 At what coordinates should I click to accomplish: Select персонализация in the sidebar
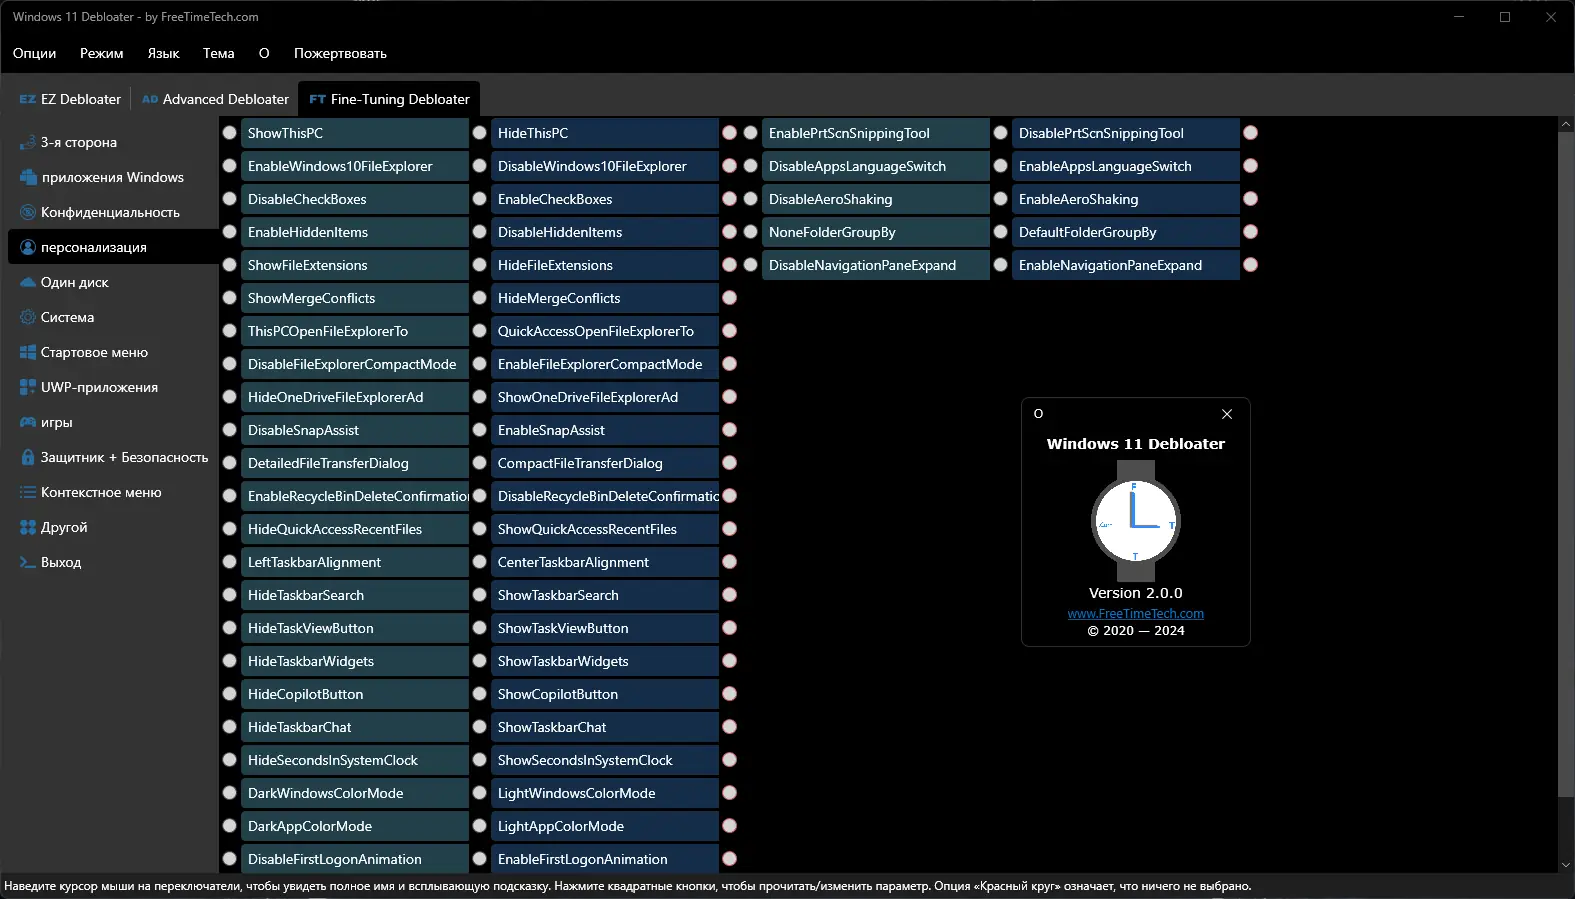coord(112,247)
